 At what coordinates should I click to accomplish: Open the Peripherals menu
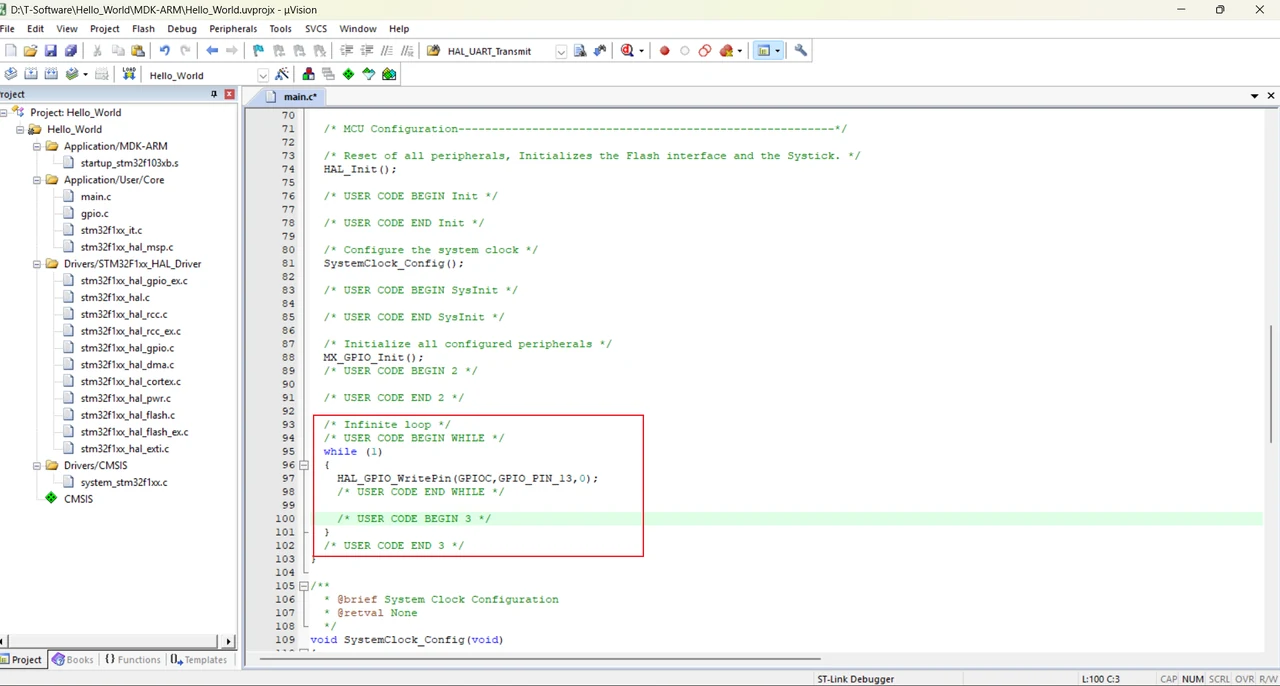pos(233,29)
